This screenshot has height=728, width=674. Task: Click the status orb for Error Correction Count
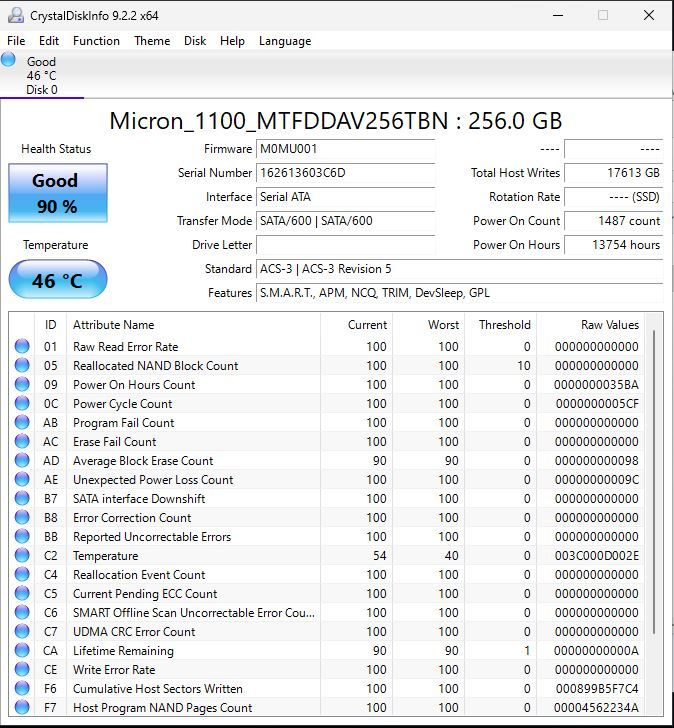pos(22,517)
